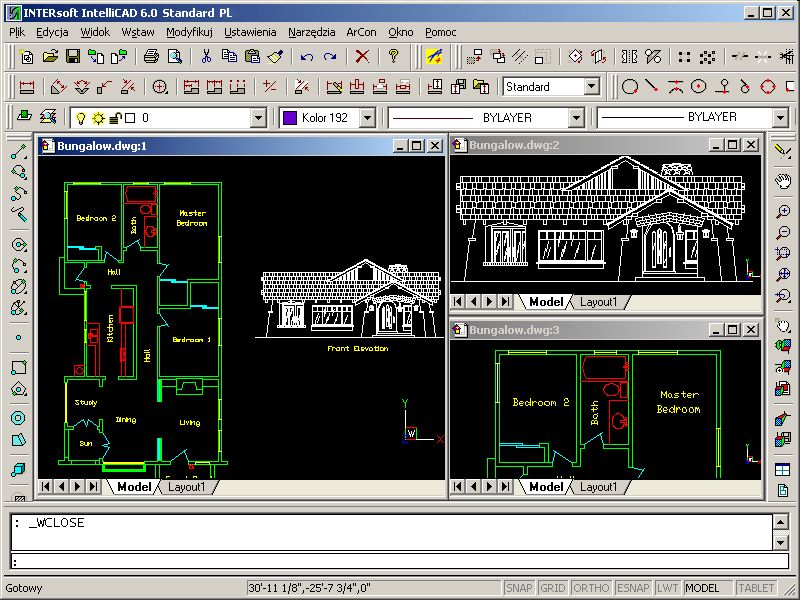The image size is (800, 600).
Task: Switch to Layout1 tab in Bungalow.dwg:1
Action: [x=186, y=487]
